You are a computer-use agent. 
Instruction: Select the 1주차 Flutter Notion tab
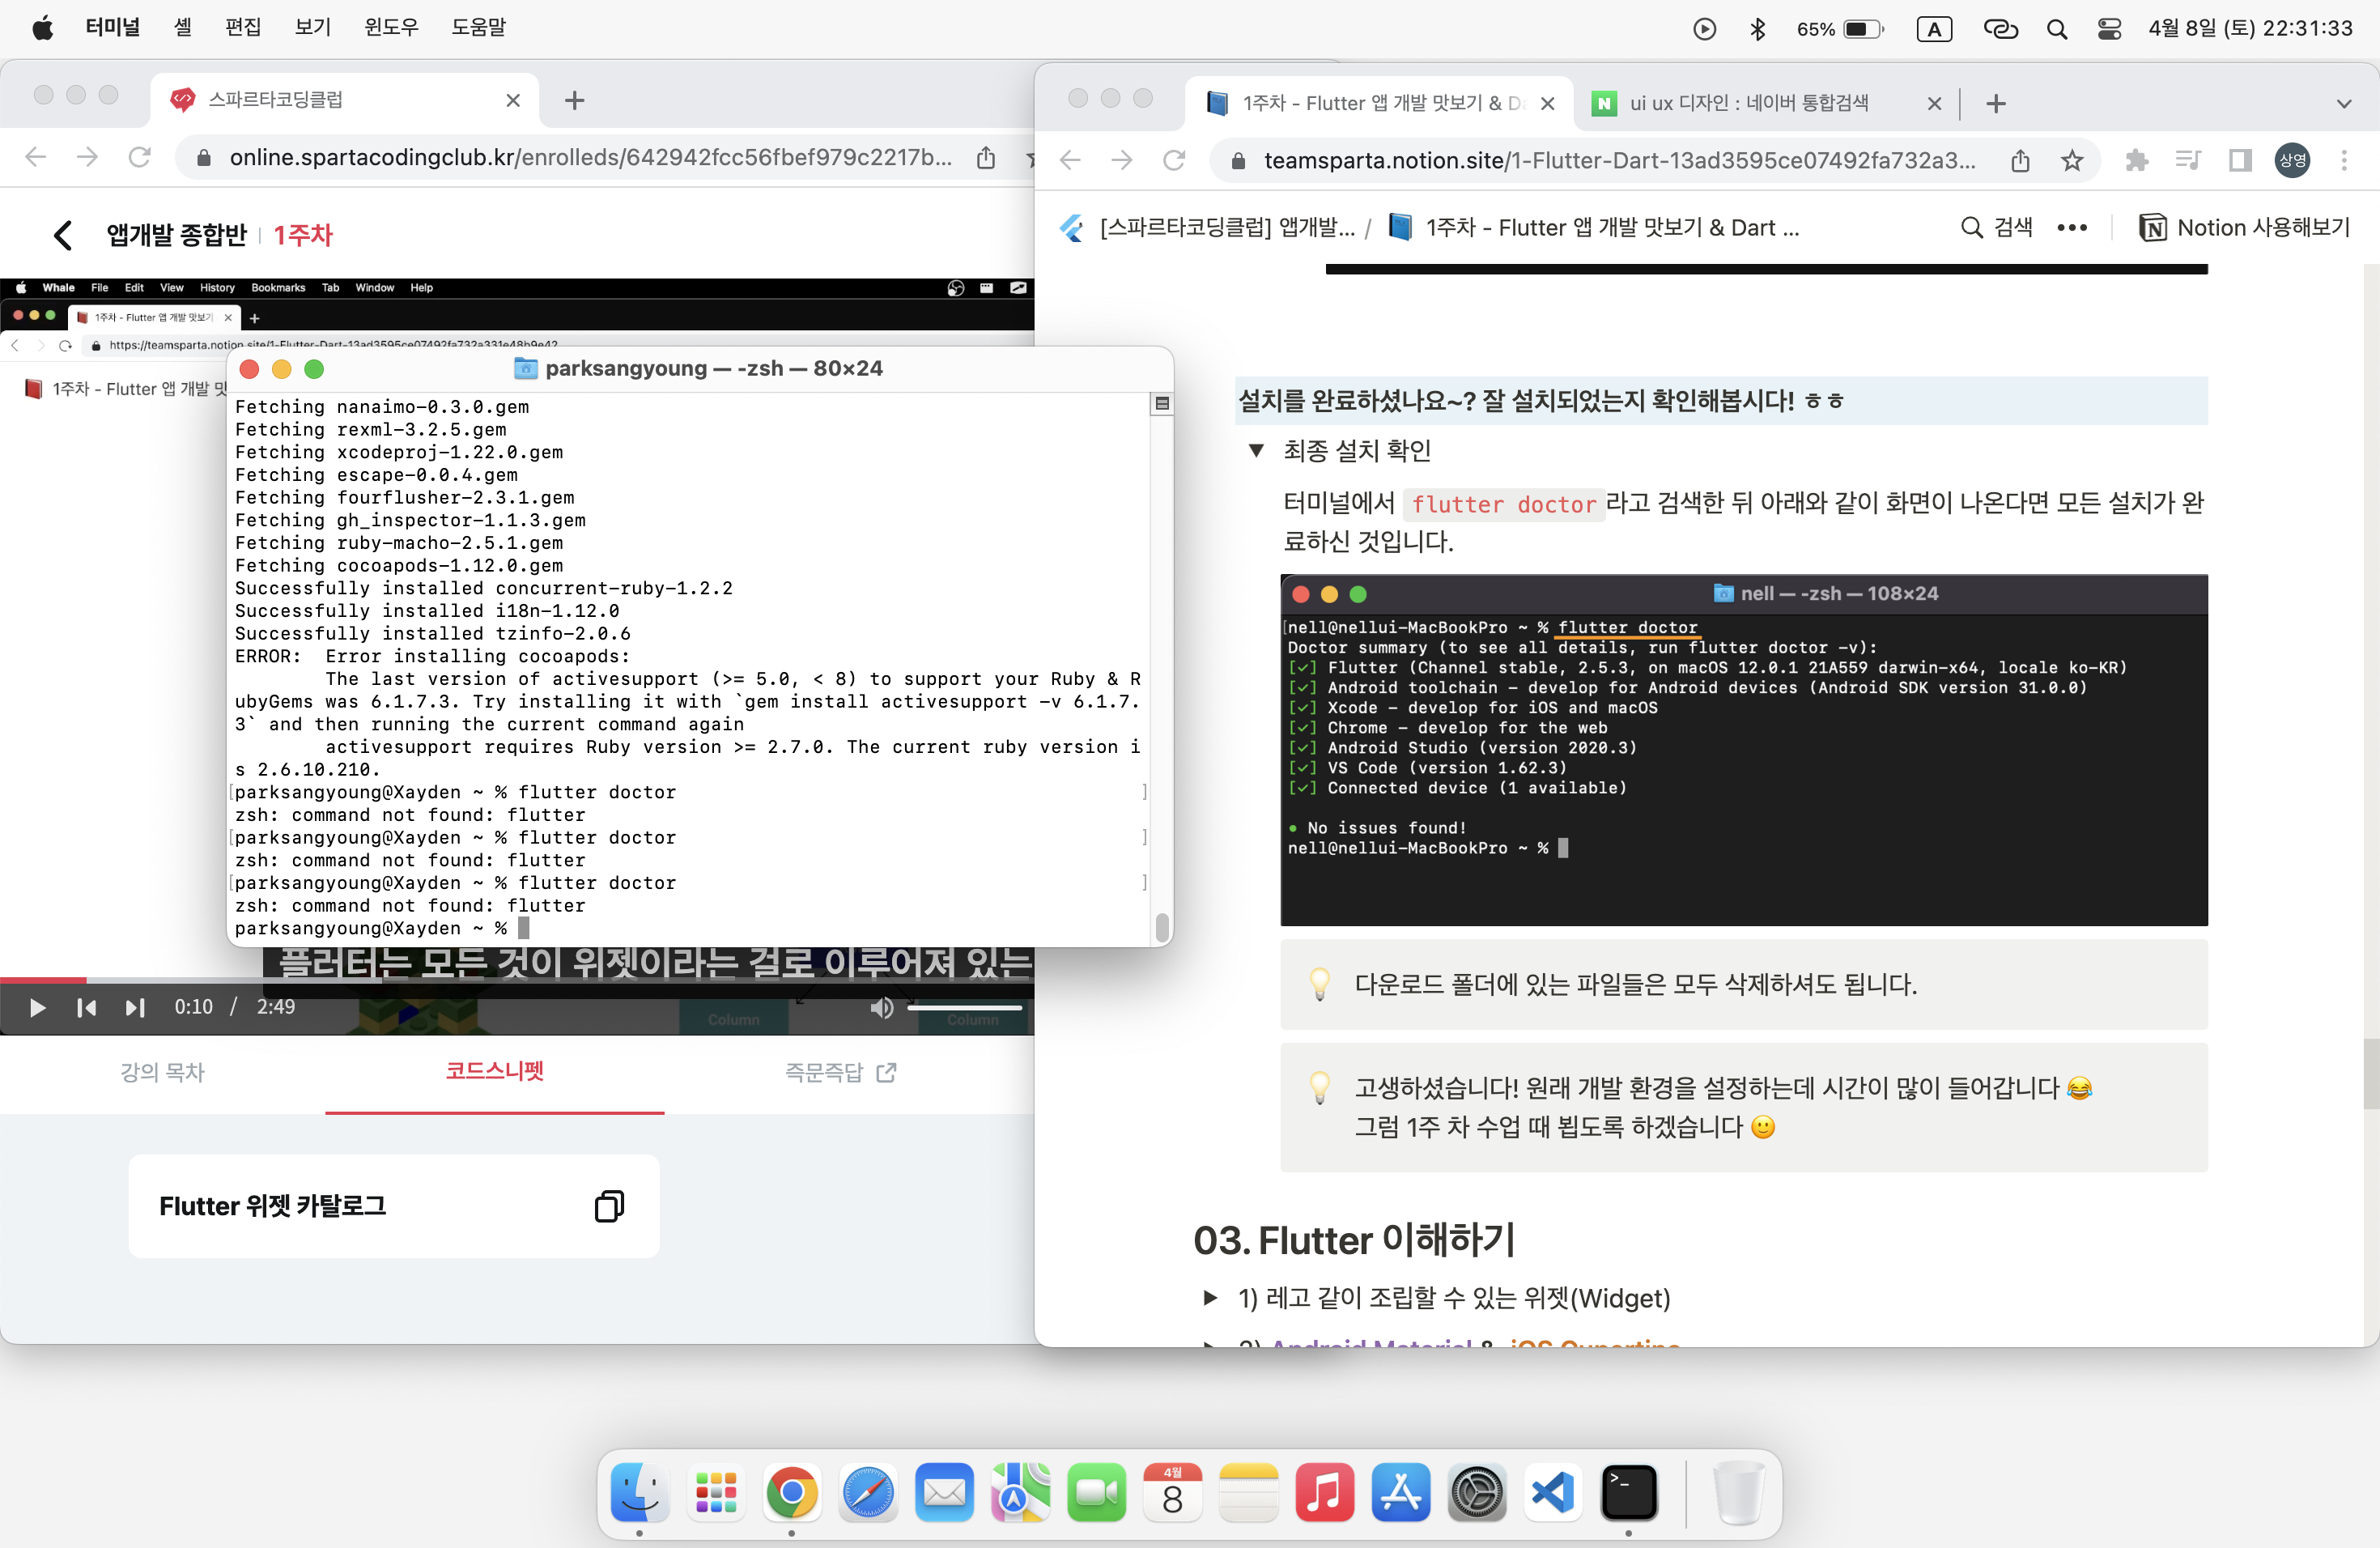(1378, 103)
